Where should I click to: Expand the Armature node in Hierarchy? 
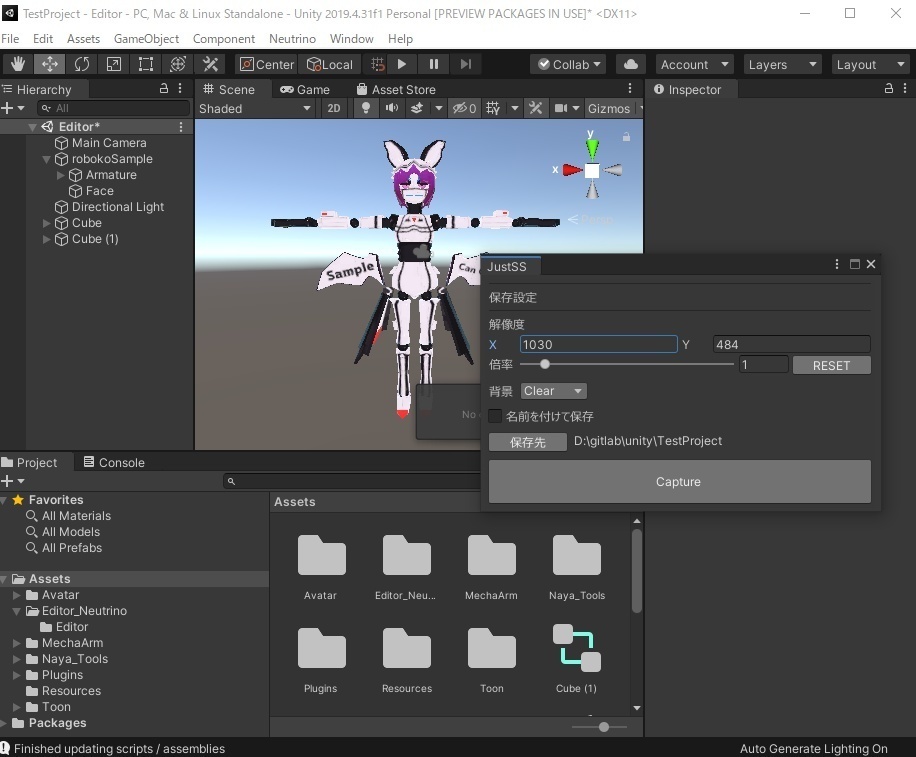[x=60, y=174]
